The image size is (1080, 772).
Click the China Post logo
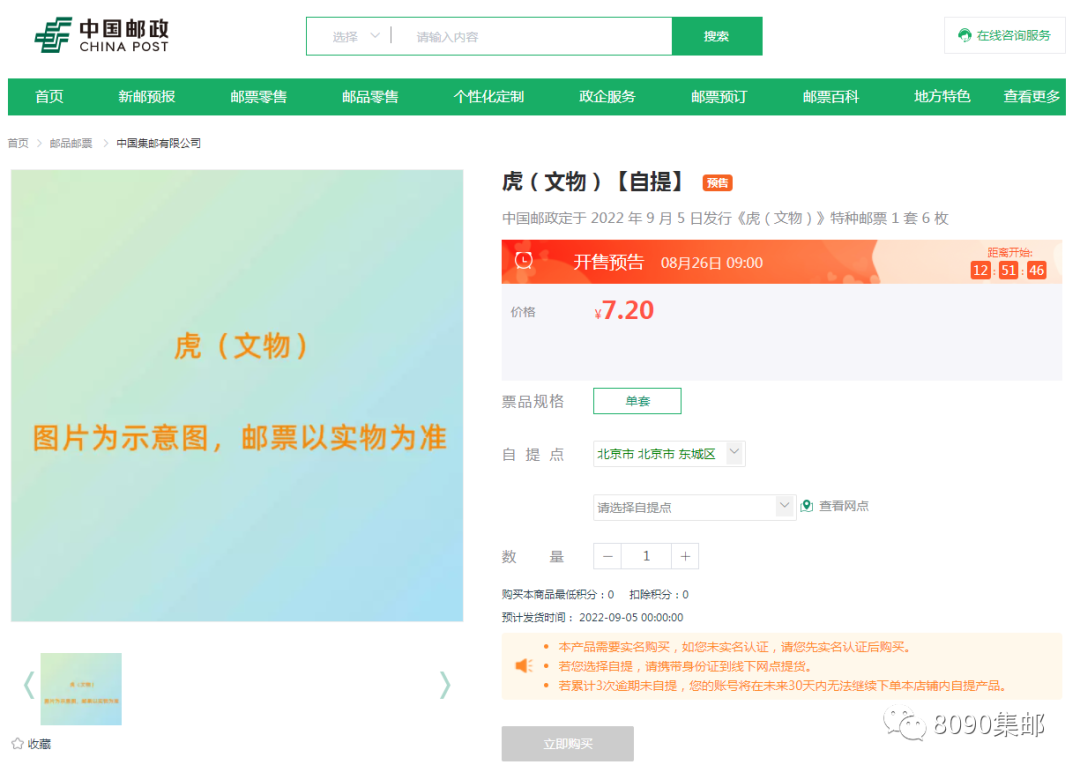[102, 35]
